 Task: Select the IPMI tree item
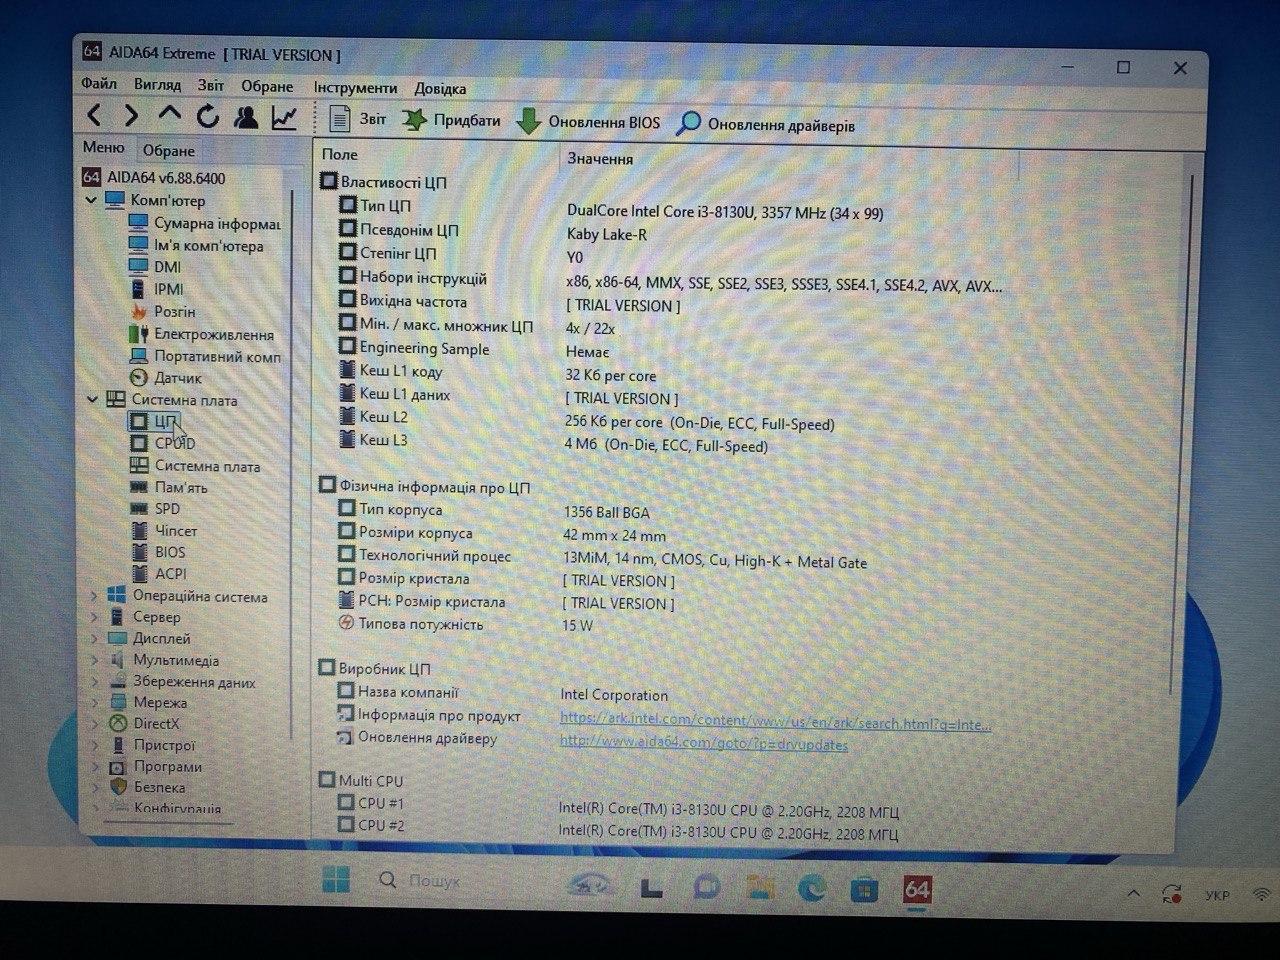click(x=156, y=289)
